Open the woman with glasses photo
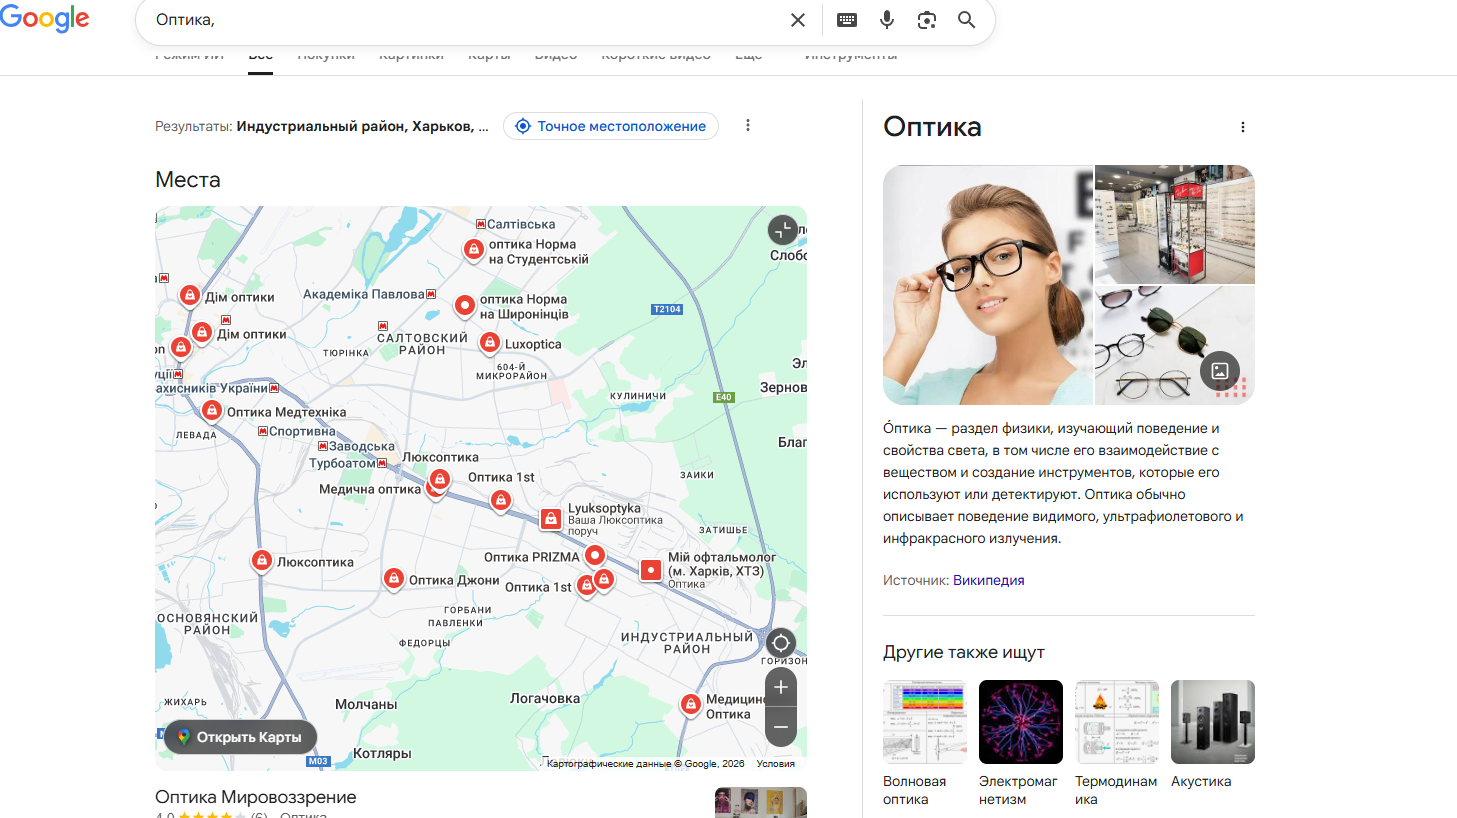The image size is (1457, 818). [988, 285]
